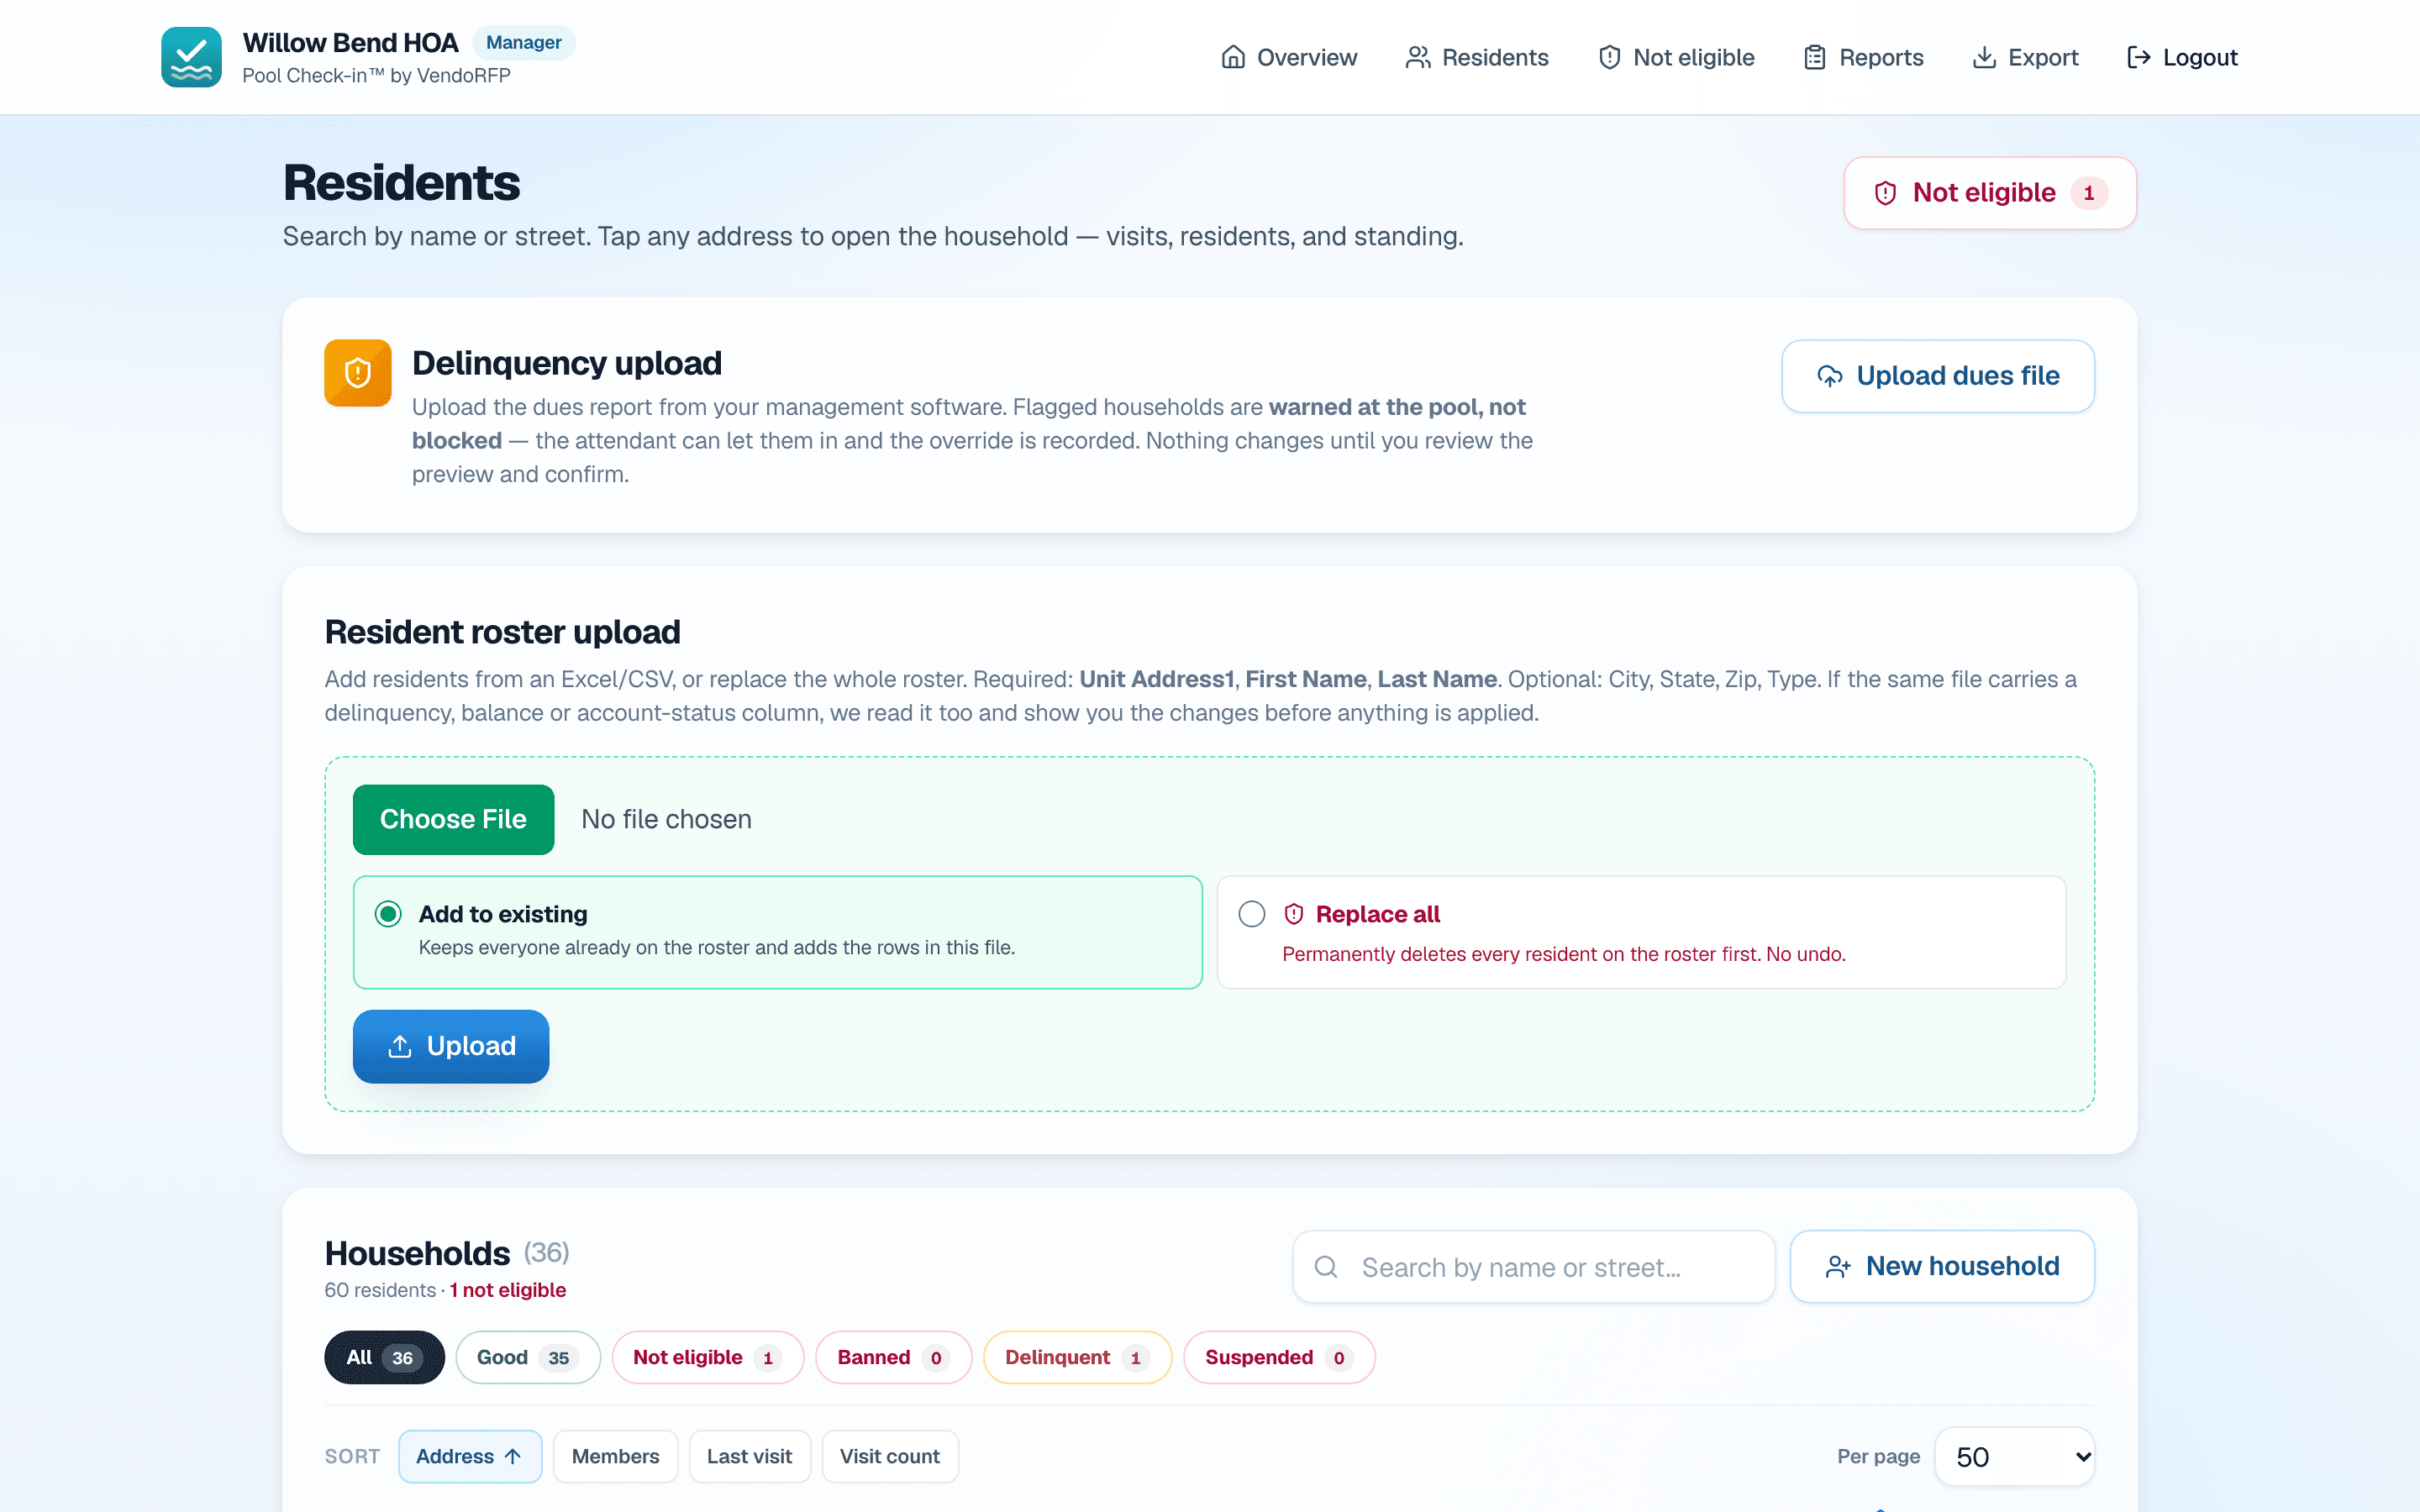2420x1512 pixels.
Task: Filter households by Not eligible chip
Action: click(708, 1357)
